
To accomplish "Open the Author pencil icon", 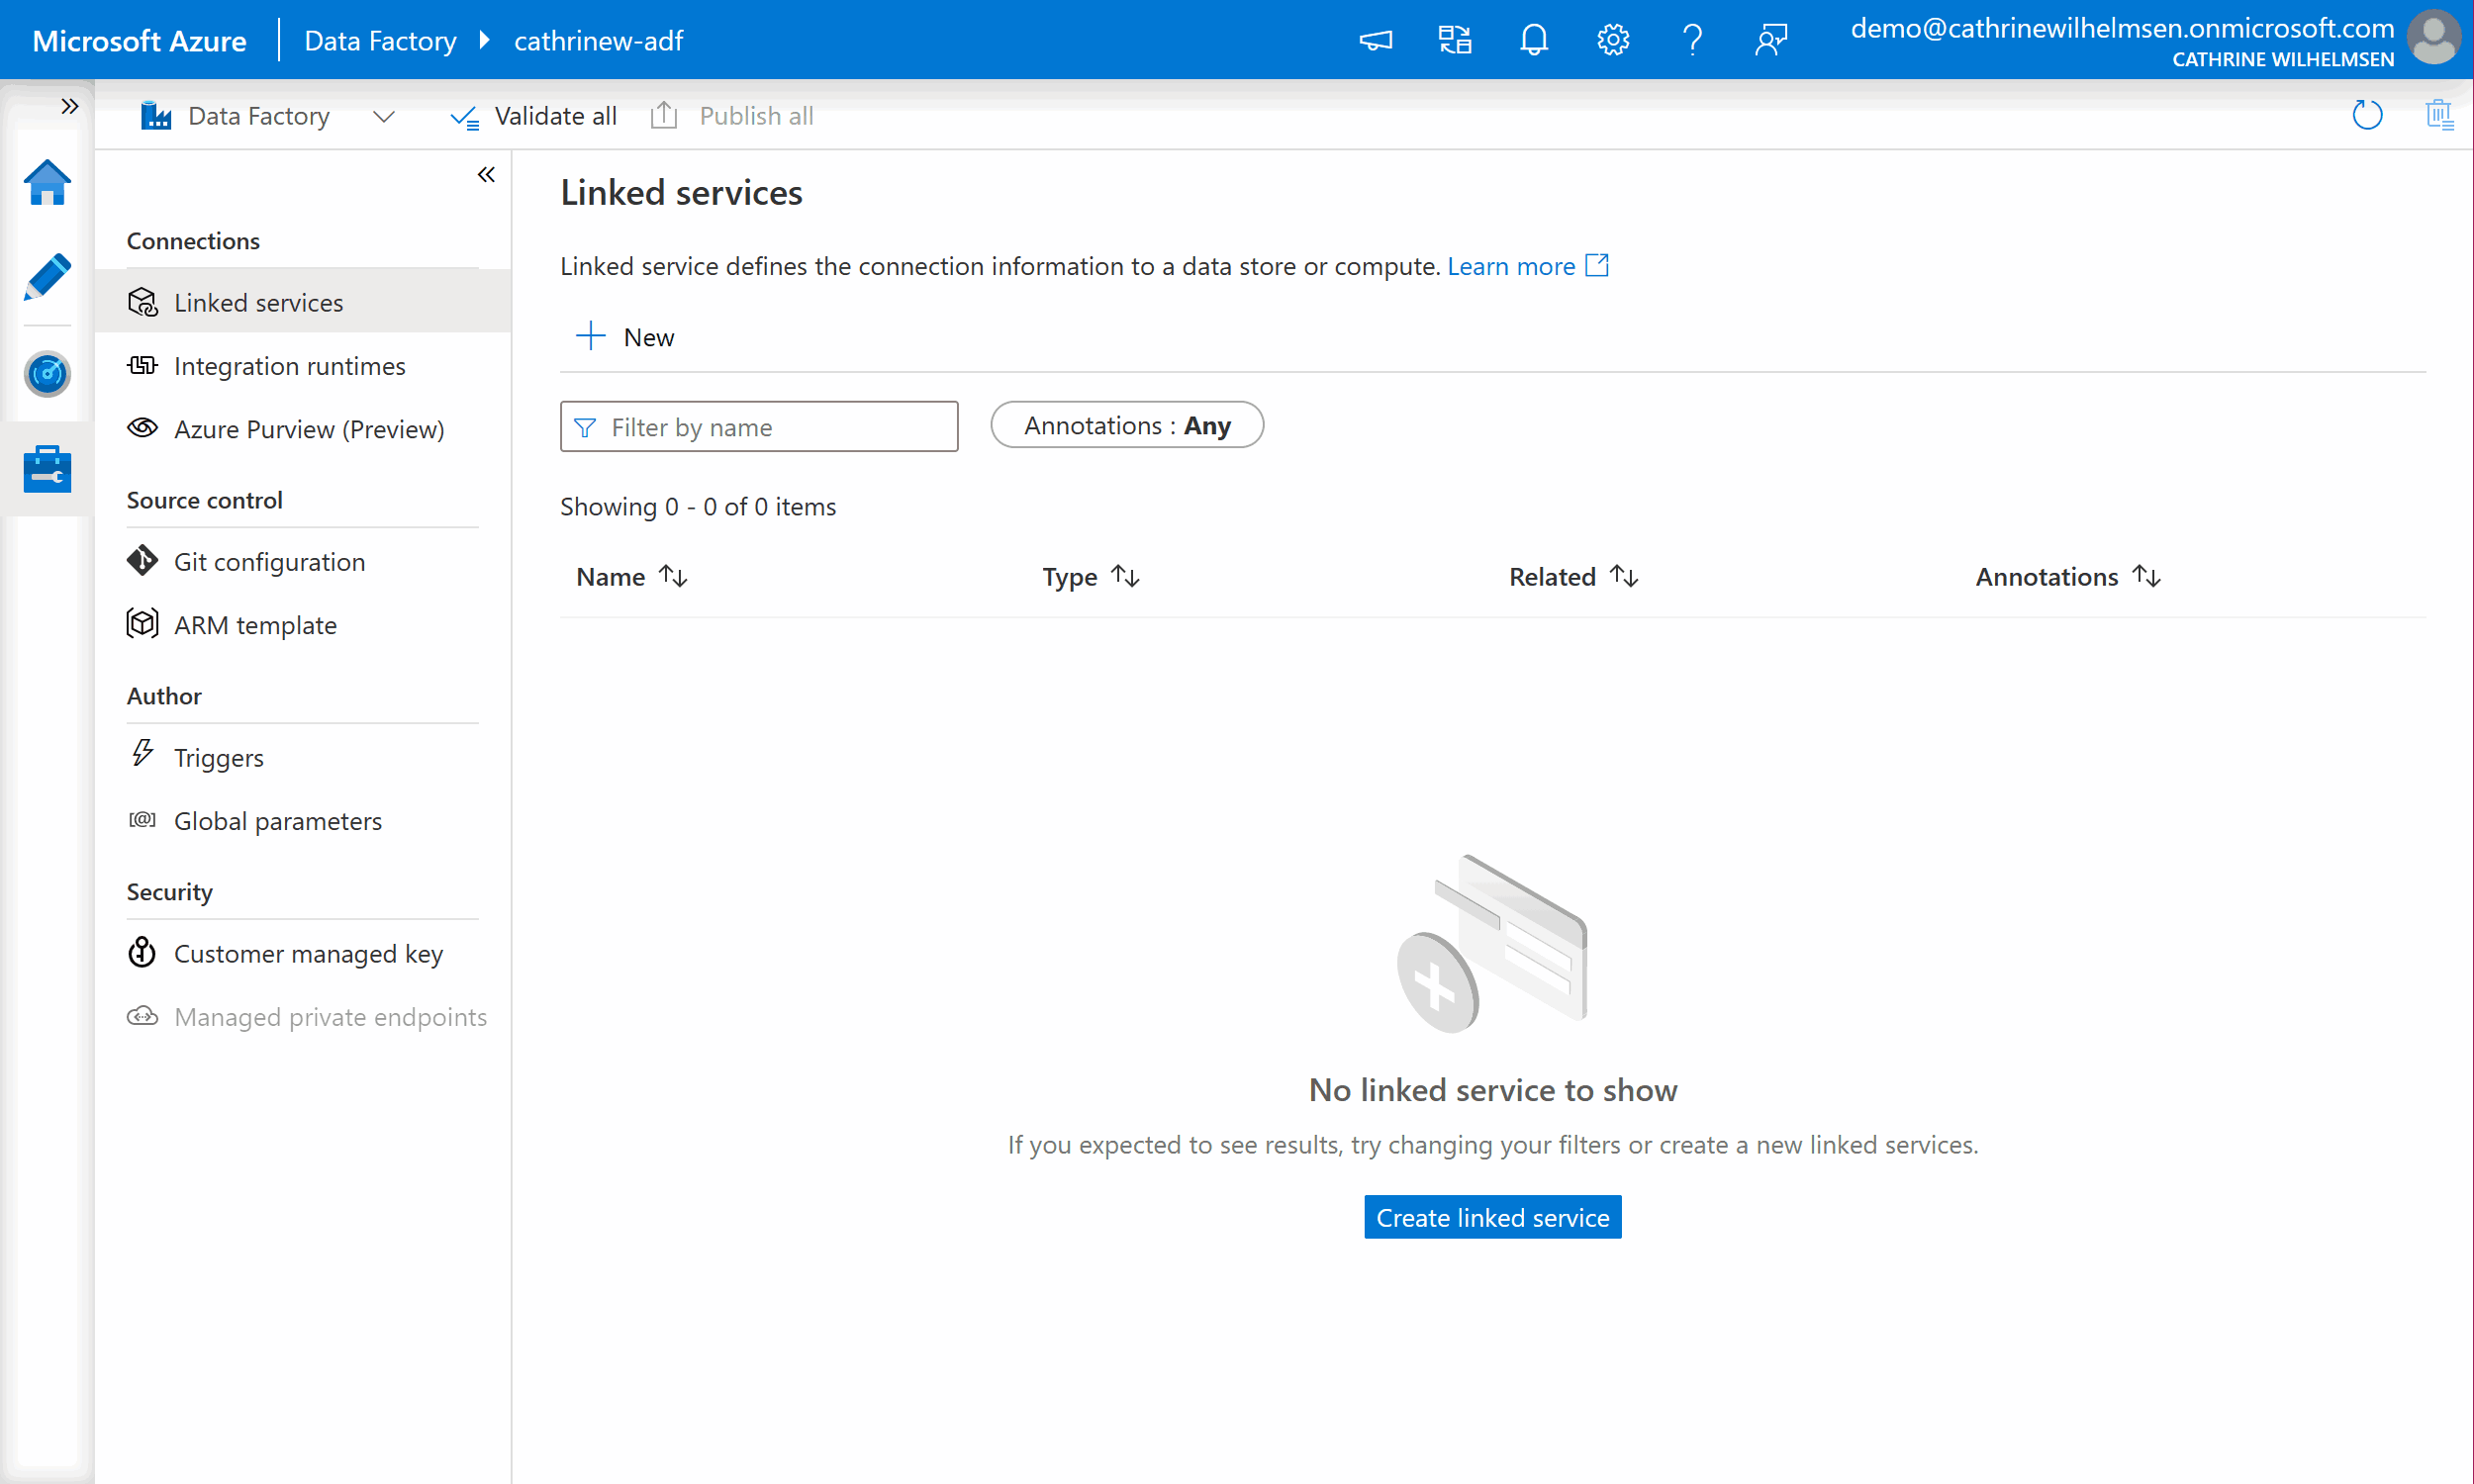I will pyautogui.click(x=47, y=277).
